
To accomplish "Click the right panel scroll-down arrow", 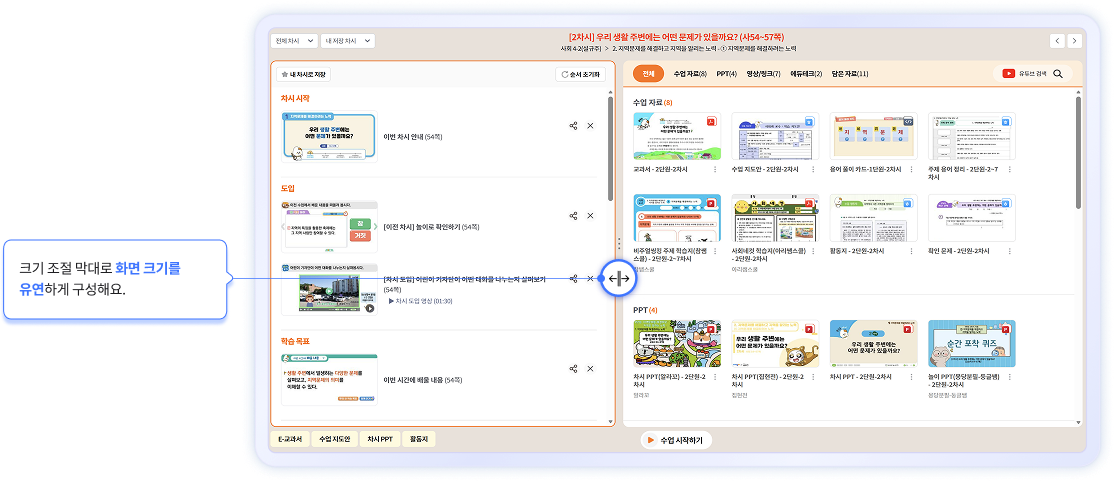I will pos(1078,423).
